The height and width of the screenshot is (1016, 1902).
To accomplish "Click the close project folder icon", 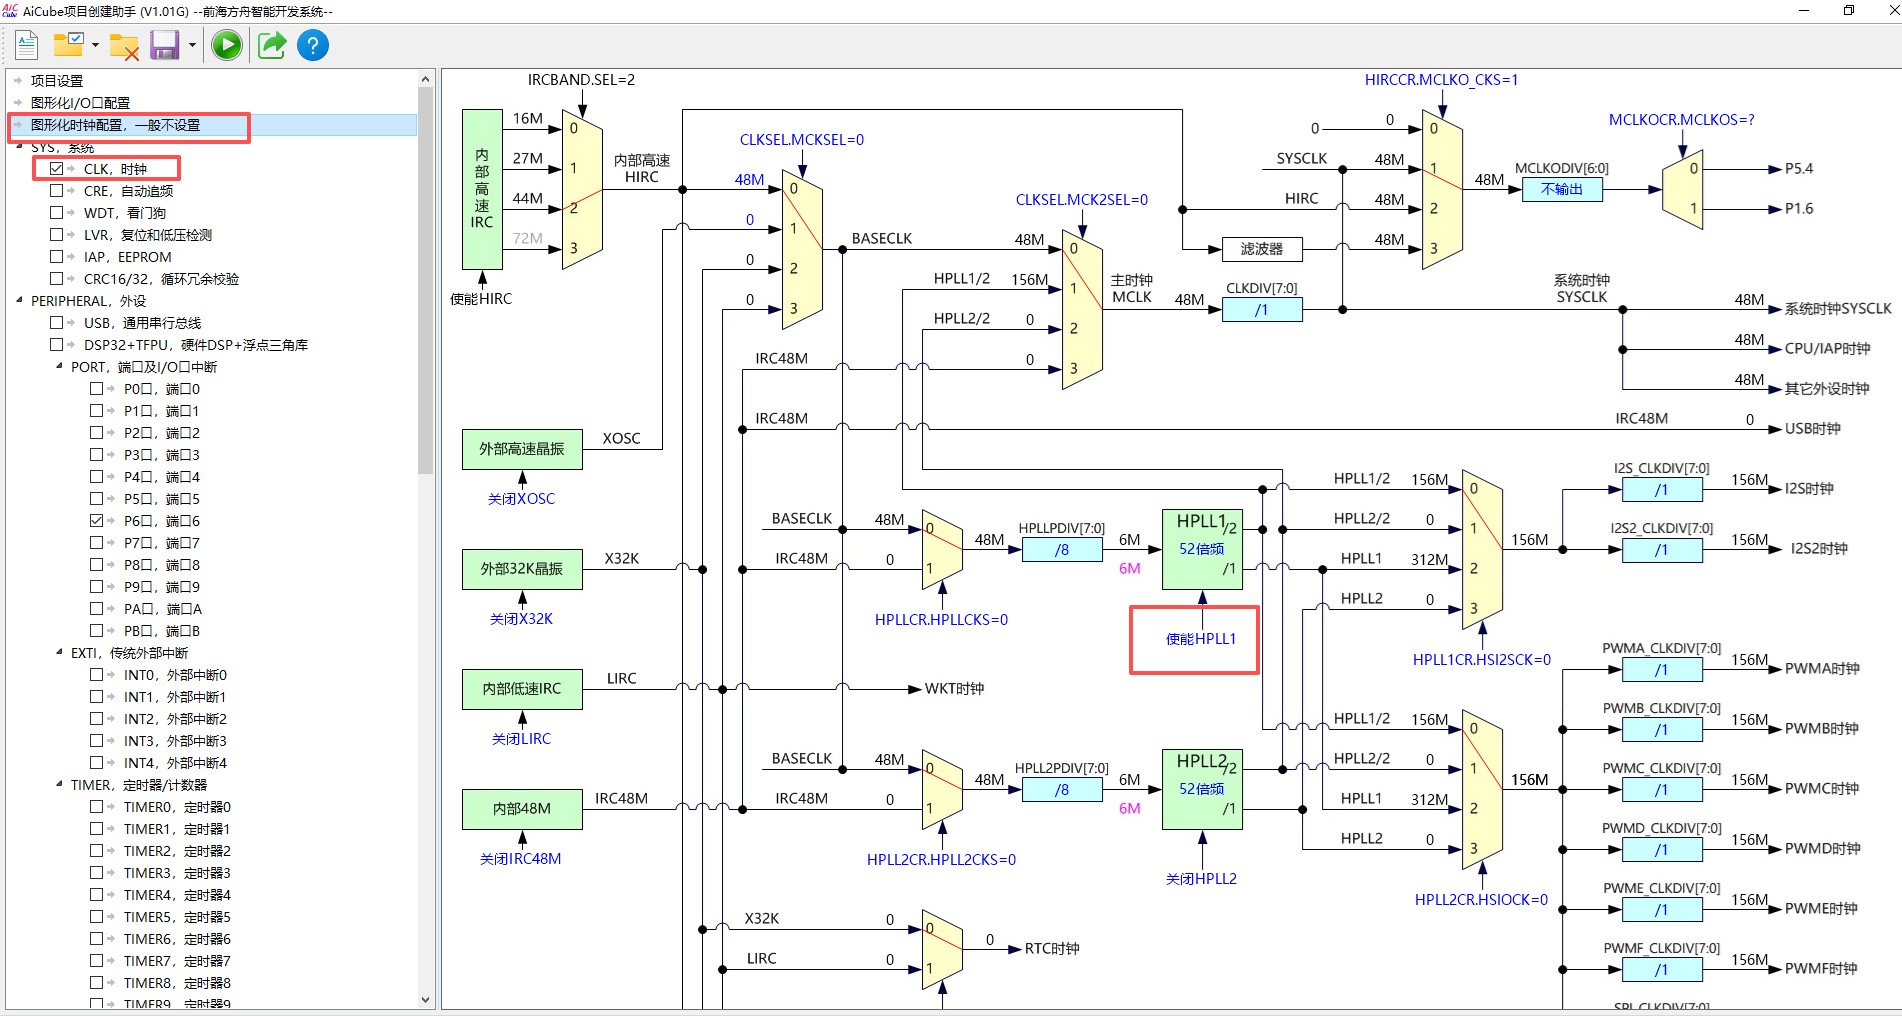I will point(124,45).
